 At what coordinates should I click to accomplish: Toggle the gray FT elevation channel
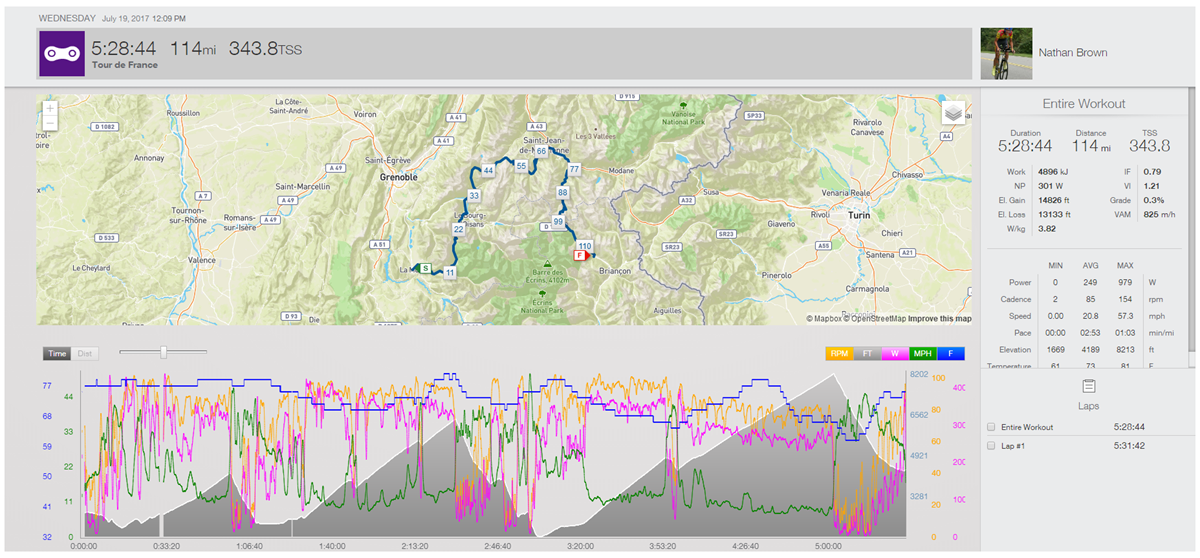867,353
